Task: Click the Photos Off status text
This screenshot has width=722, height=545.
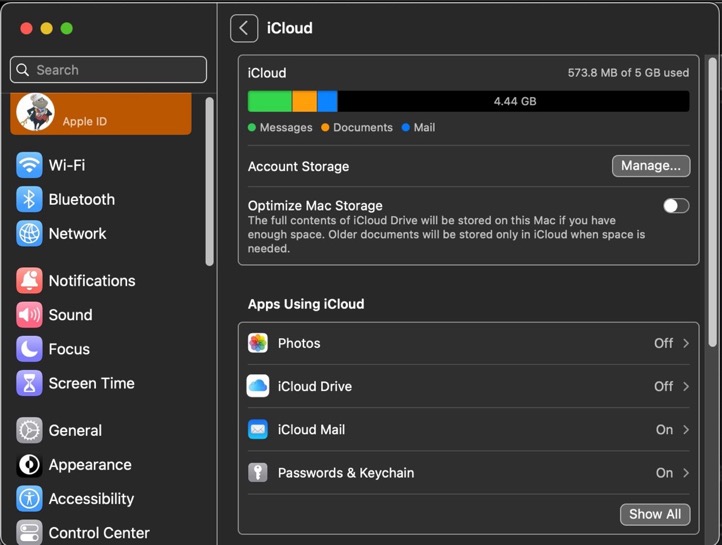Action: (x=664, y=343)
